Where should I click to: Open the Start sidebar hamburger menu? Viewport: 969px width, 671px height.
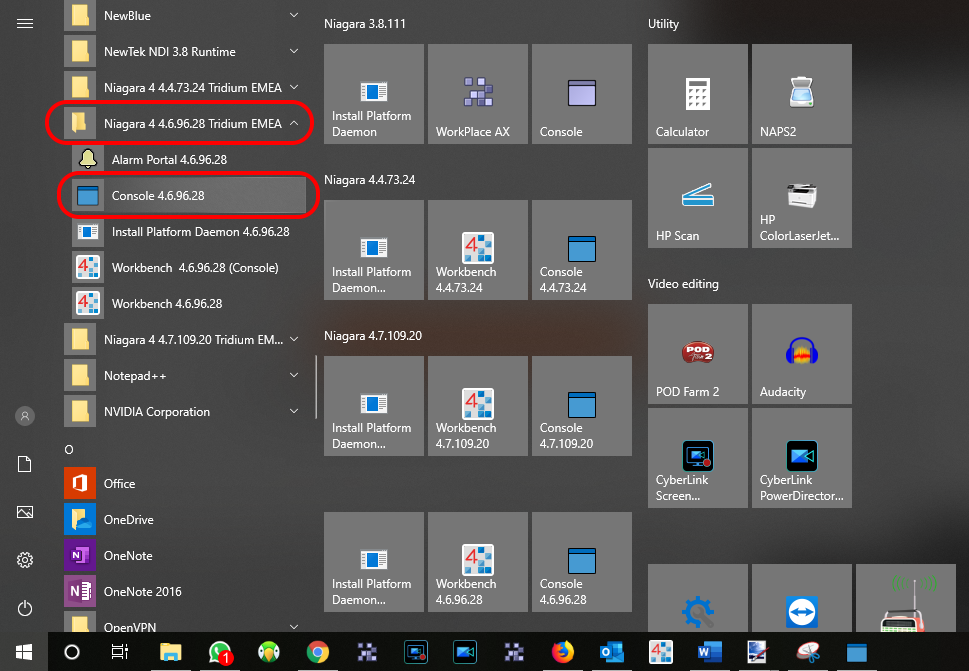pos(24,23)
